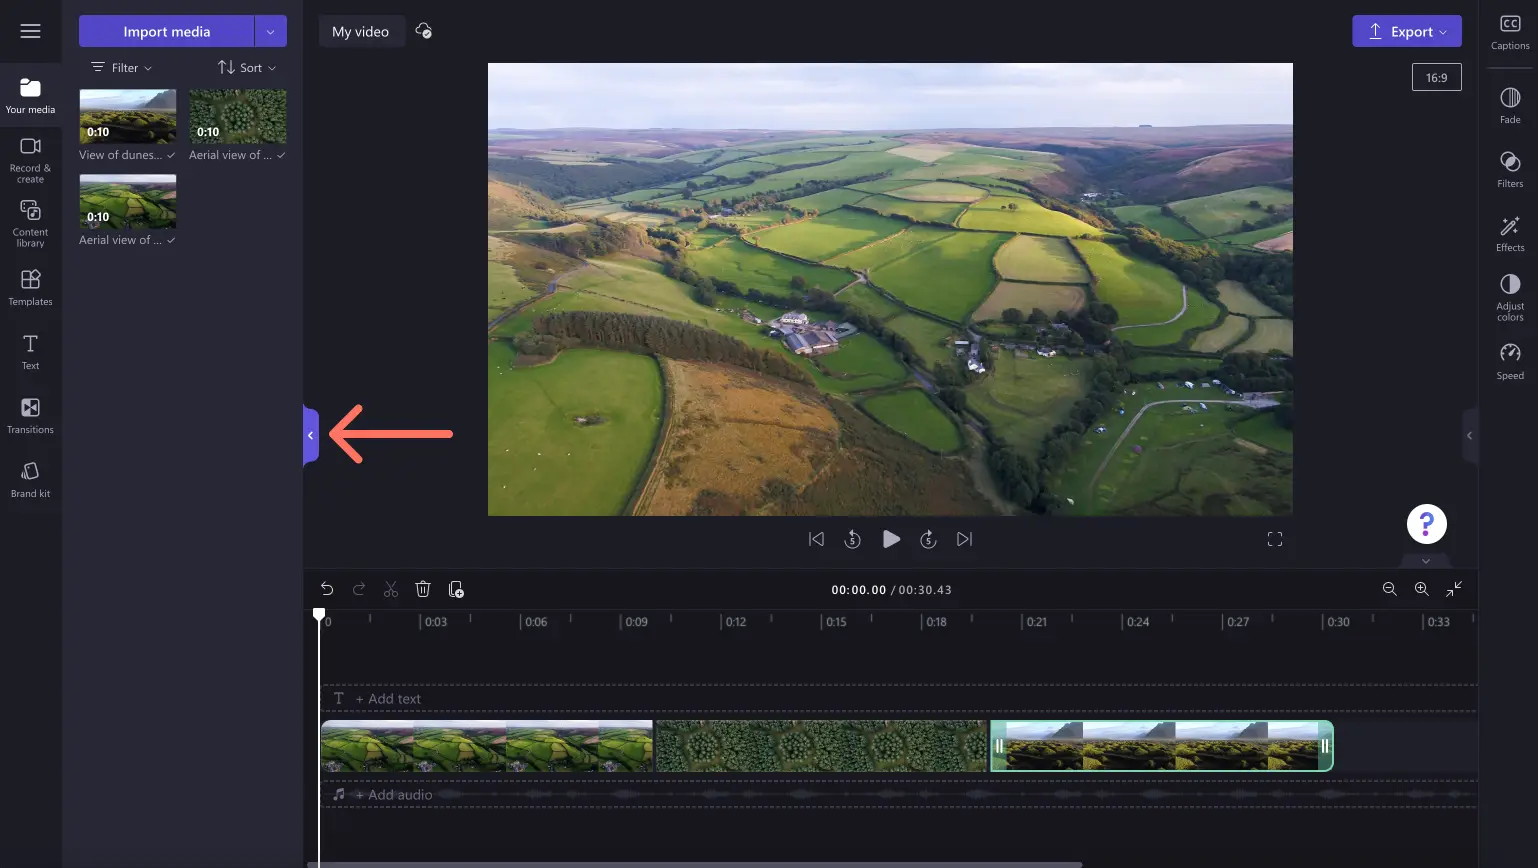The width and height of the screenshot is (1538, 868).
Task: Zoom out of the timeline
Action: 1389,589
